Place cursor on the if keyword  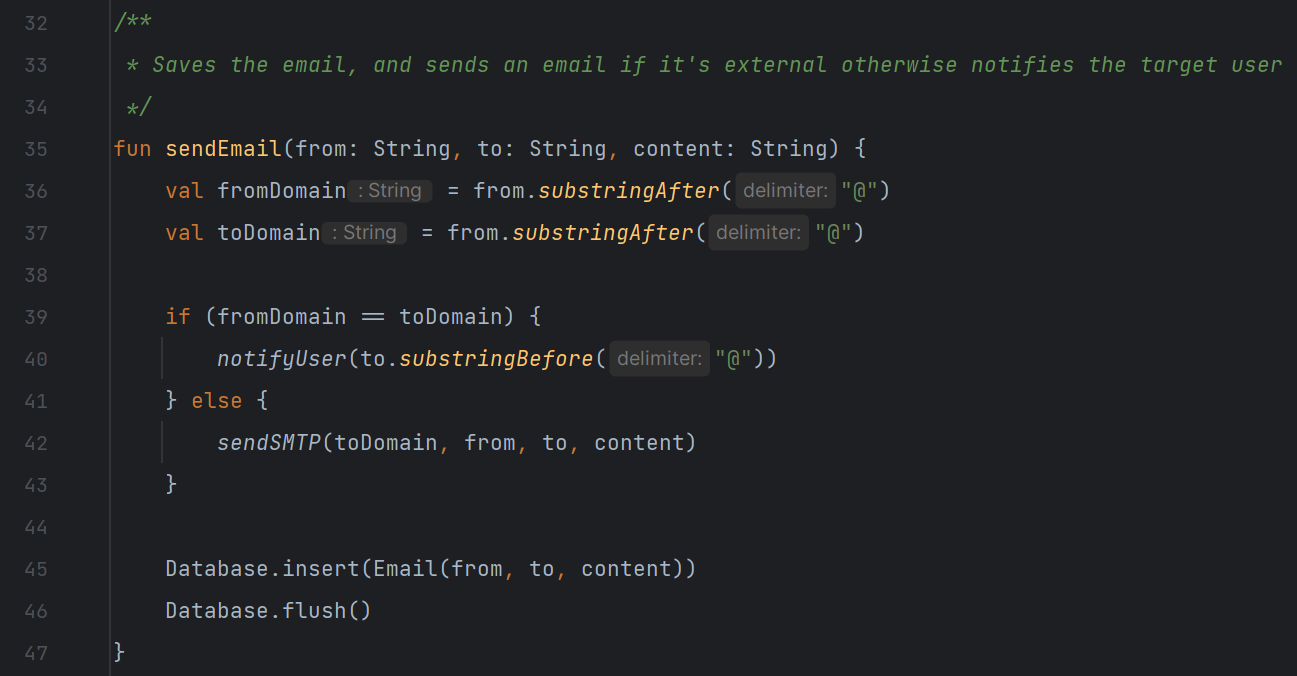pyautogui.click(x=177, y=317)
